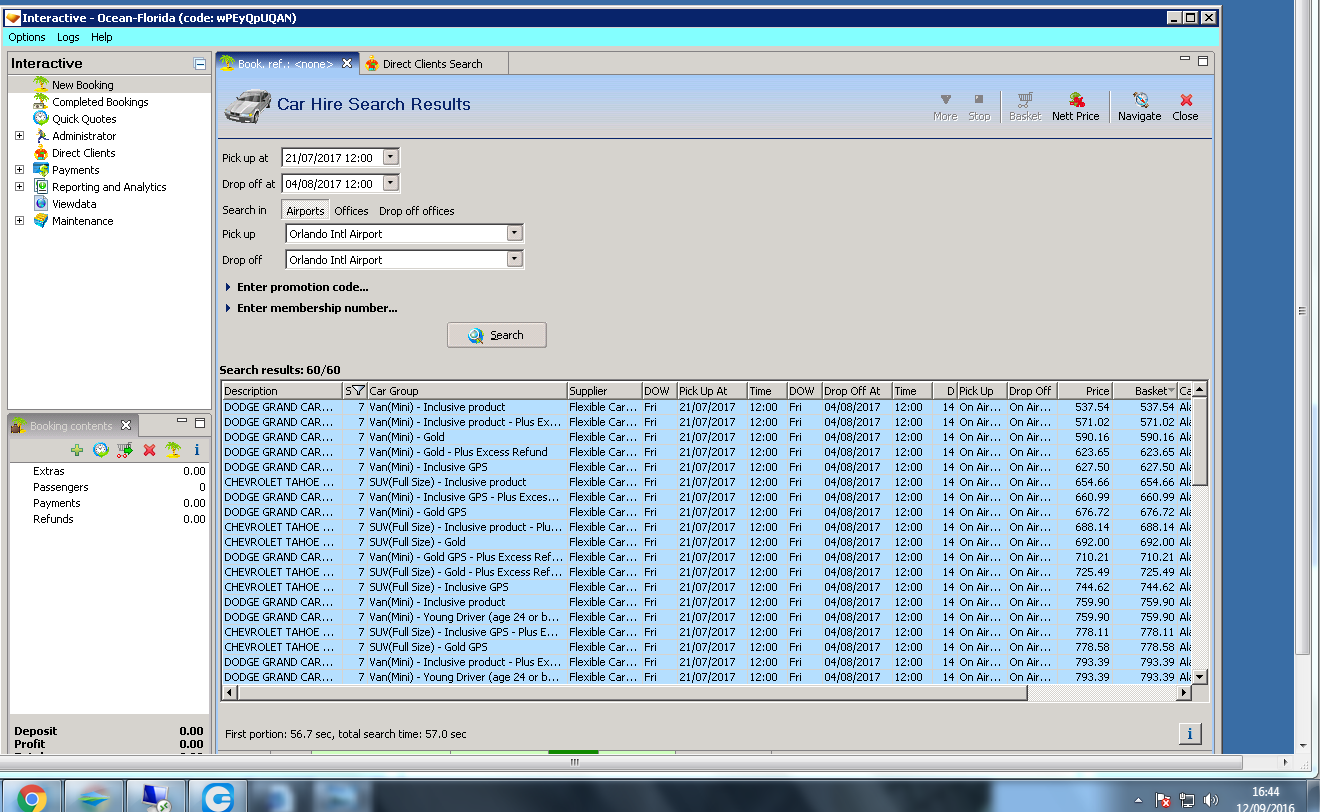This screenshot has width=1320, height=812.
Task: Click the network icon in system tray
Action: [1187, 800]
